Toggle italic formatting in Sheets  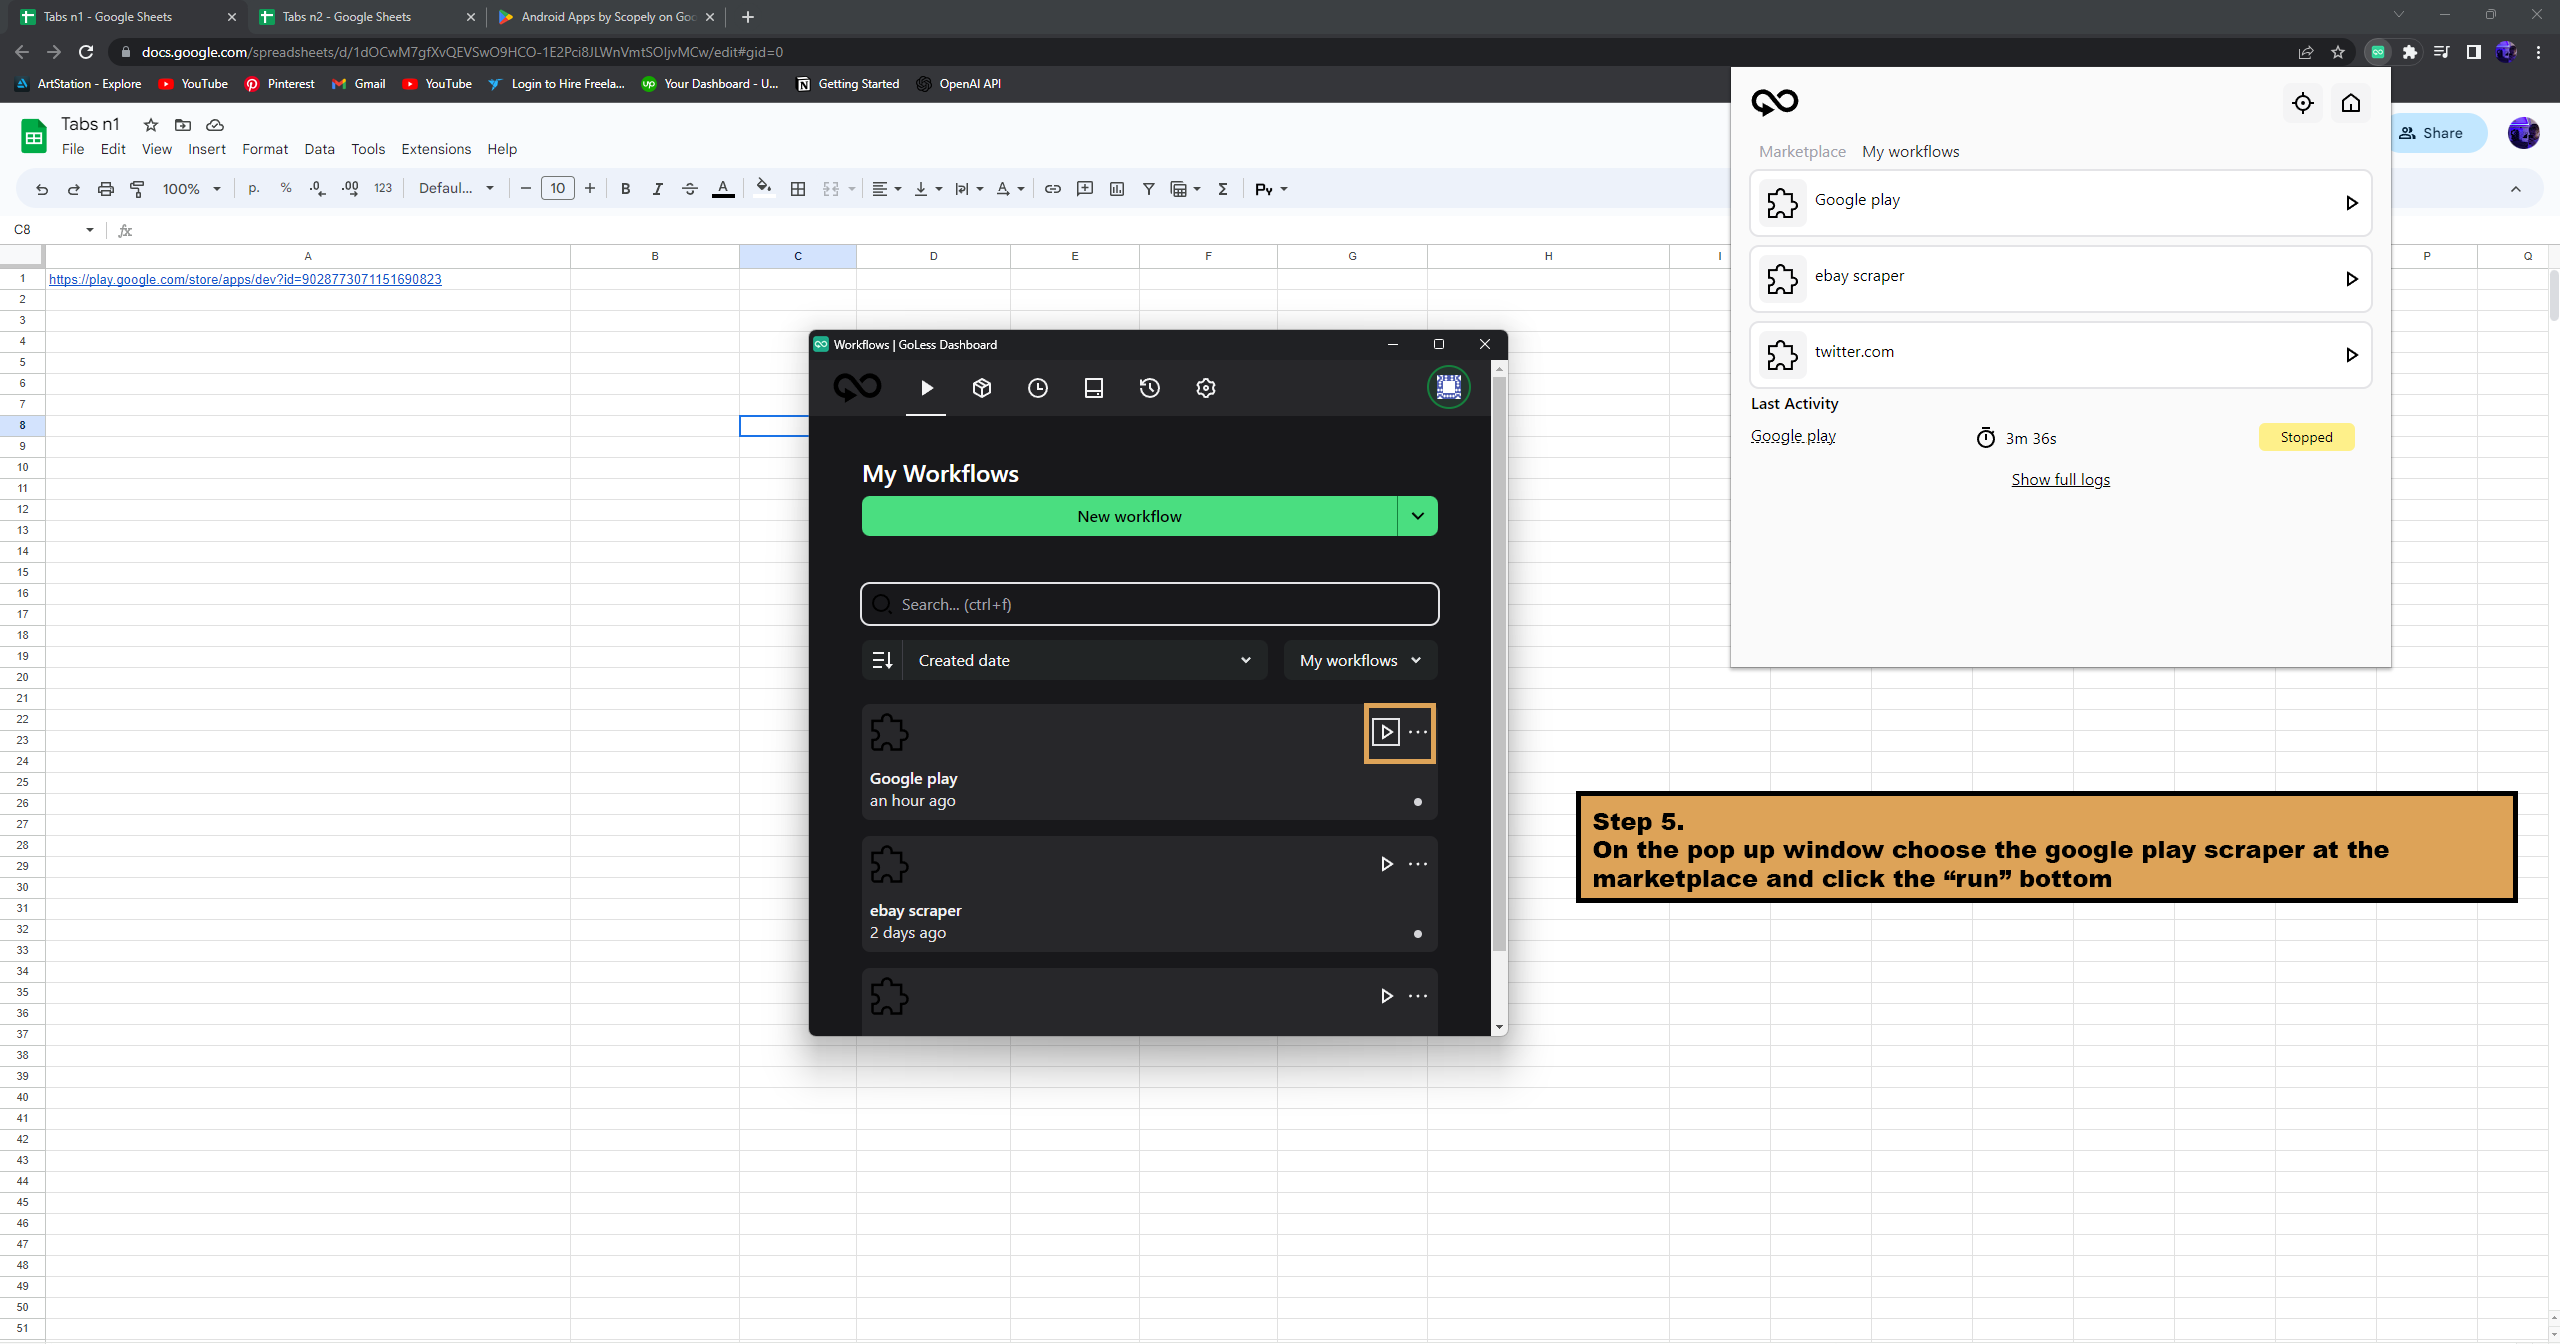[x=657, y=189]
